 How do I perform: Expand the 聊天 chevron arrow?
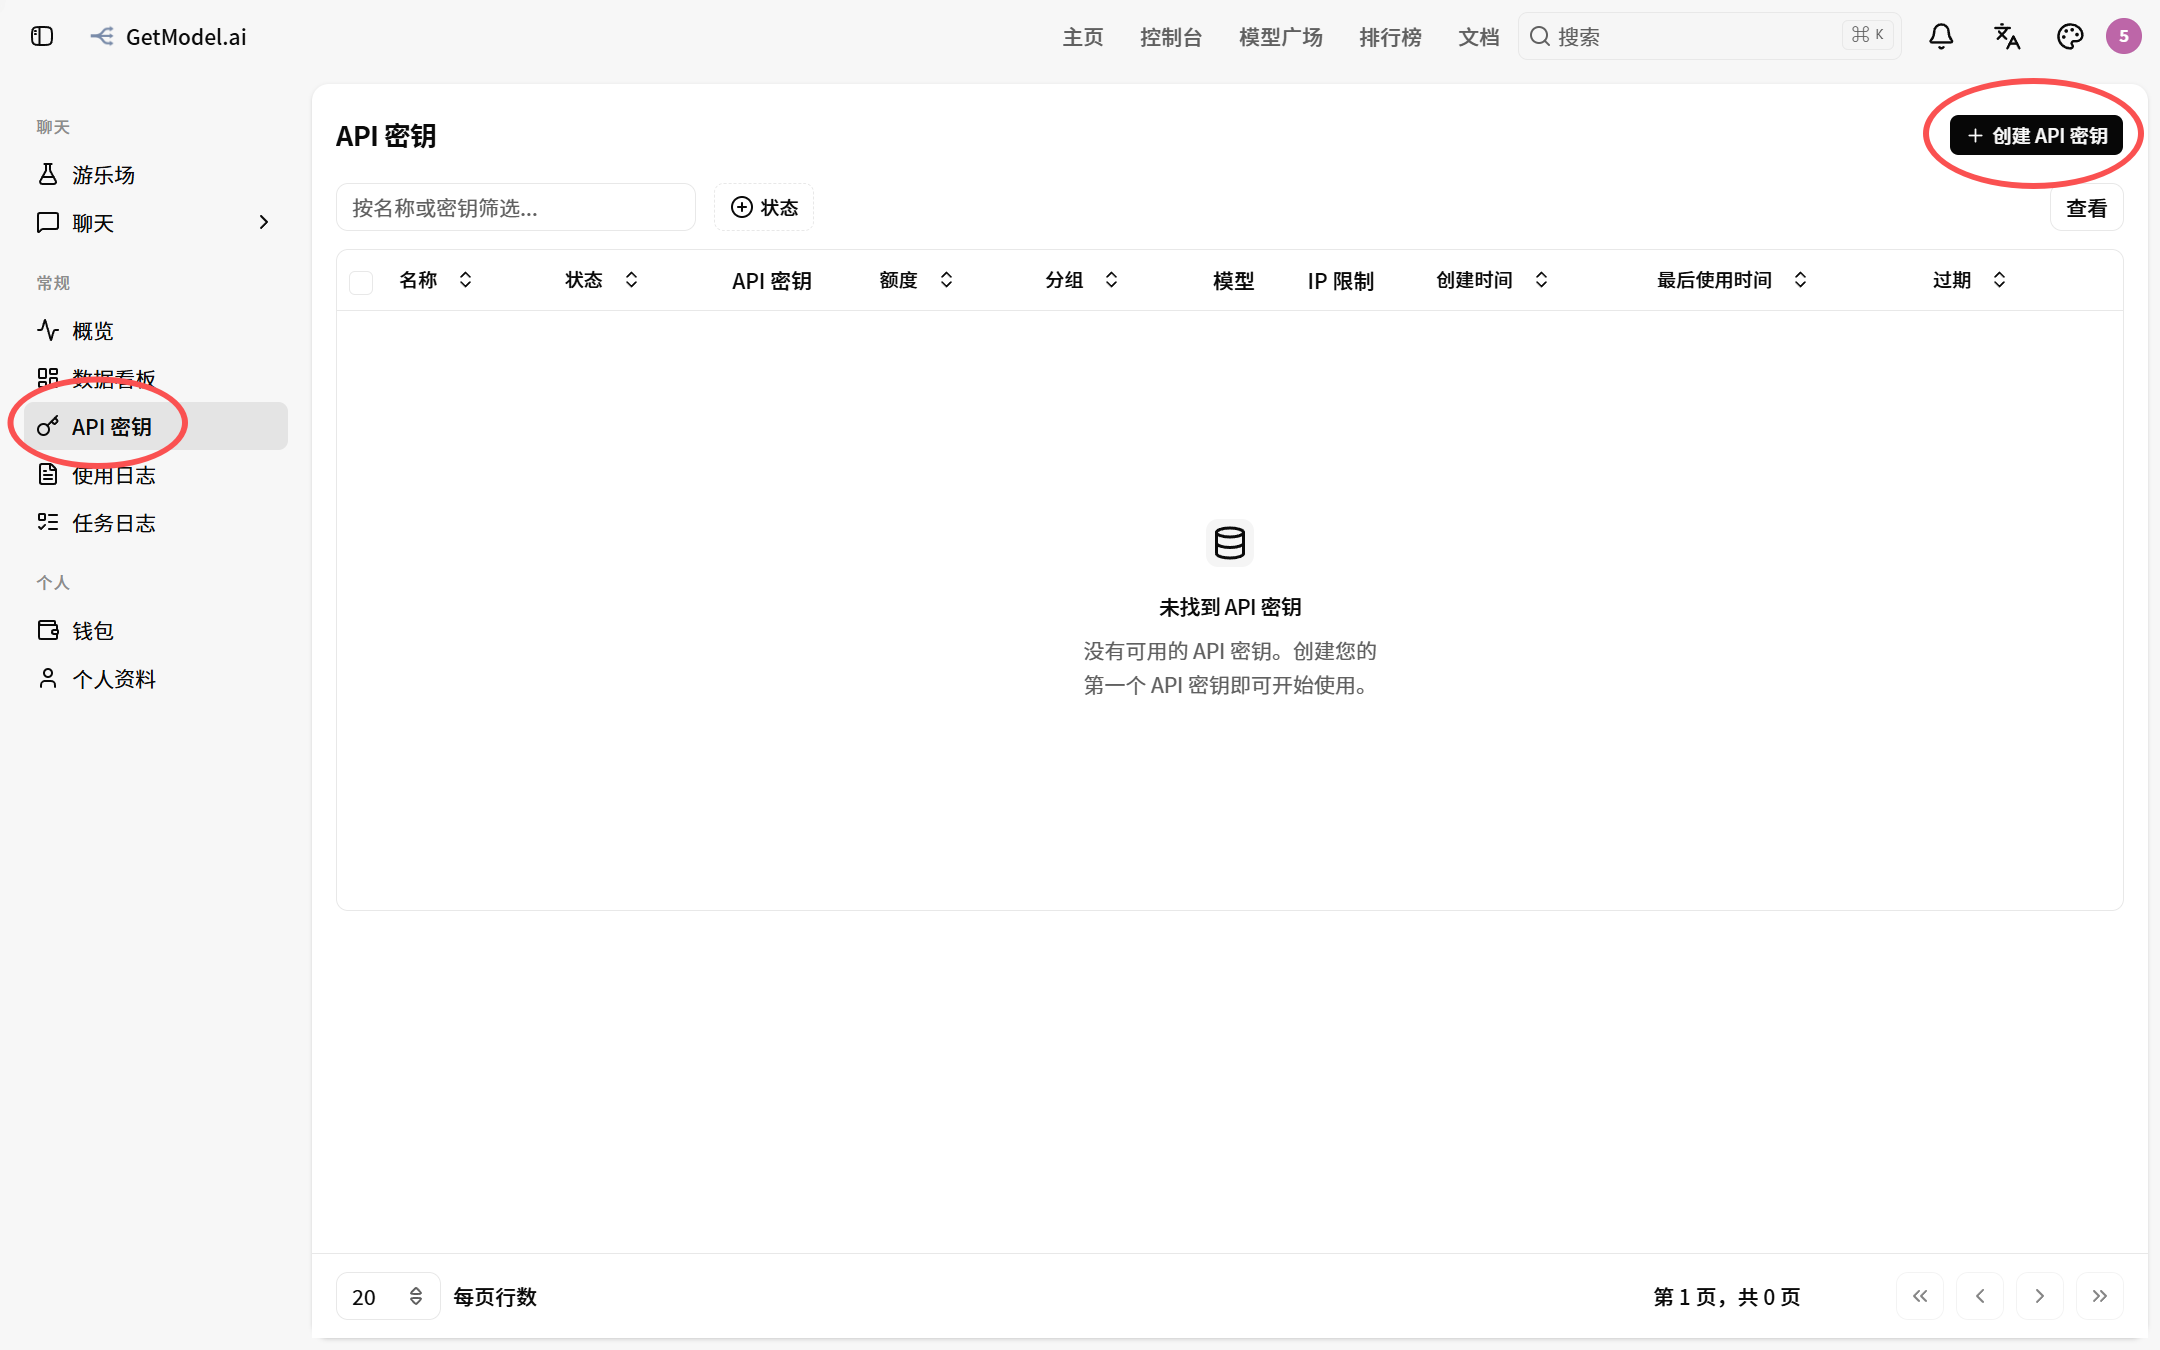[264, 223]
